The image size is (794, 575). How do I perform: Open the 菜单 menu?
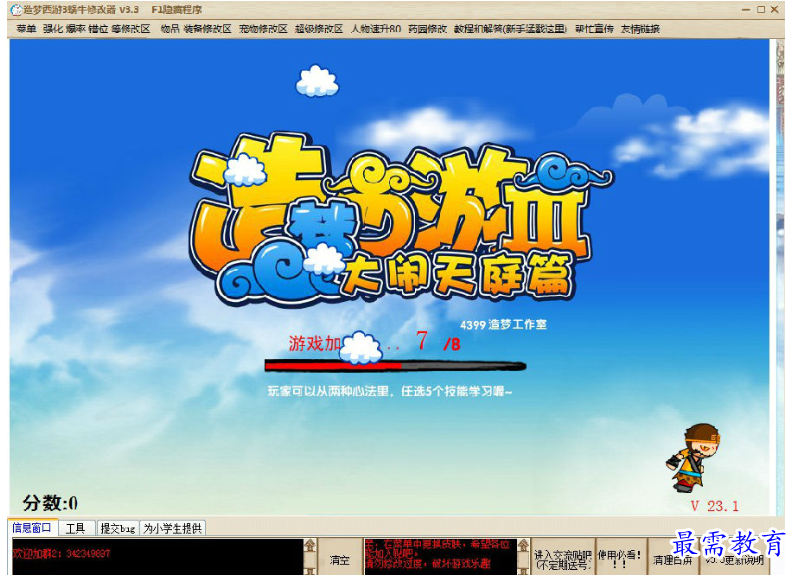coord(26,29)
